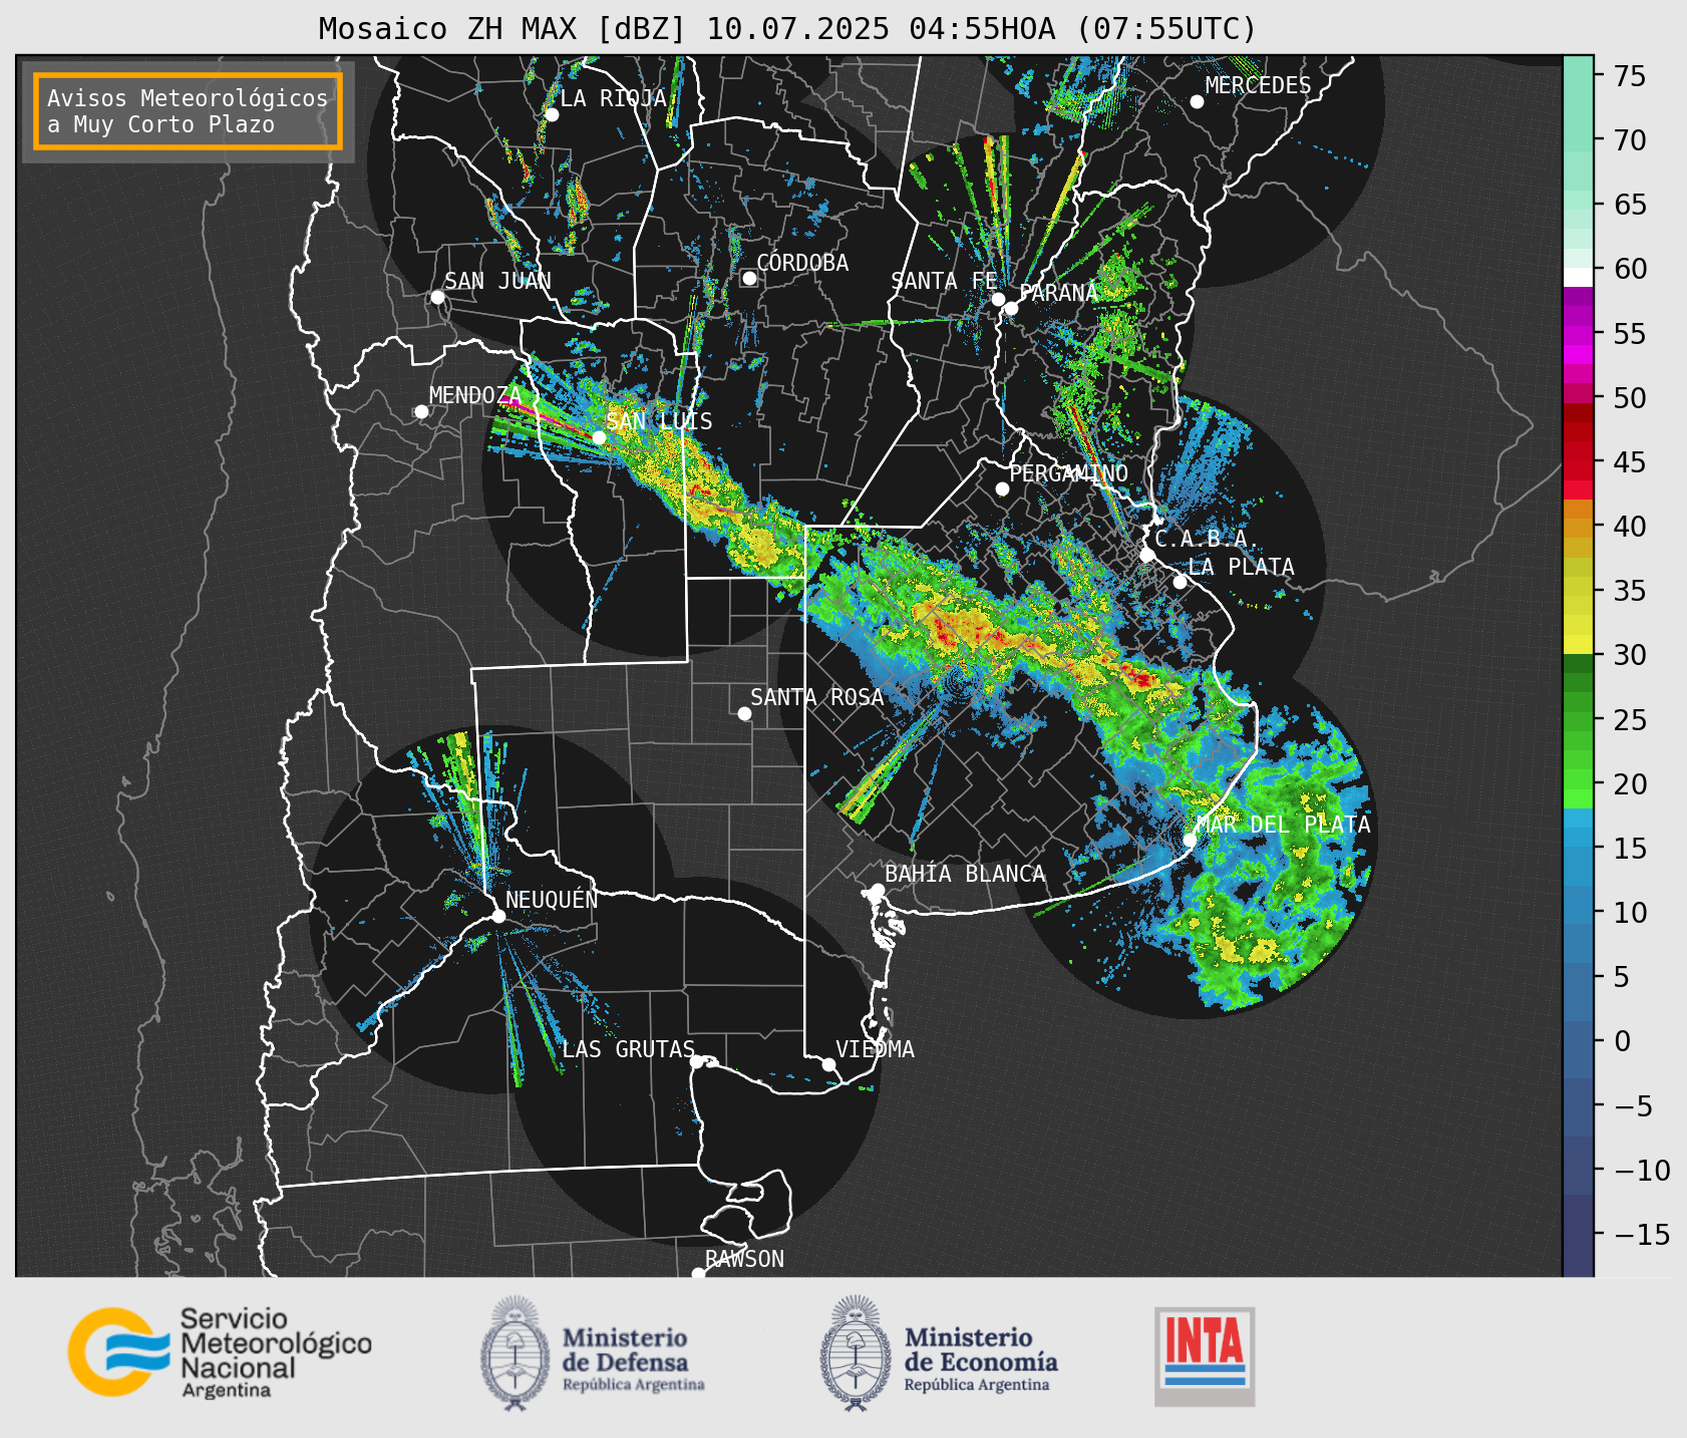
Task: Click the SAN JUAN city marker dot
Action: 437,297
